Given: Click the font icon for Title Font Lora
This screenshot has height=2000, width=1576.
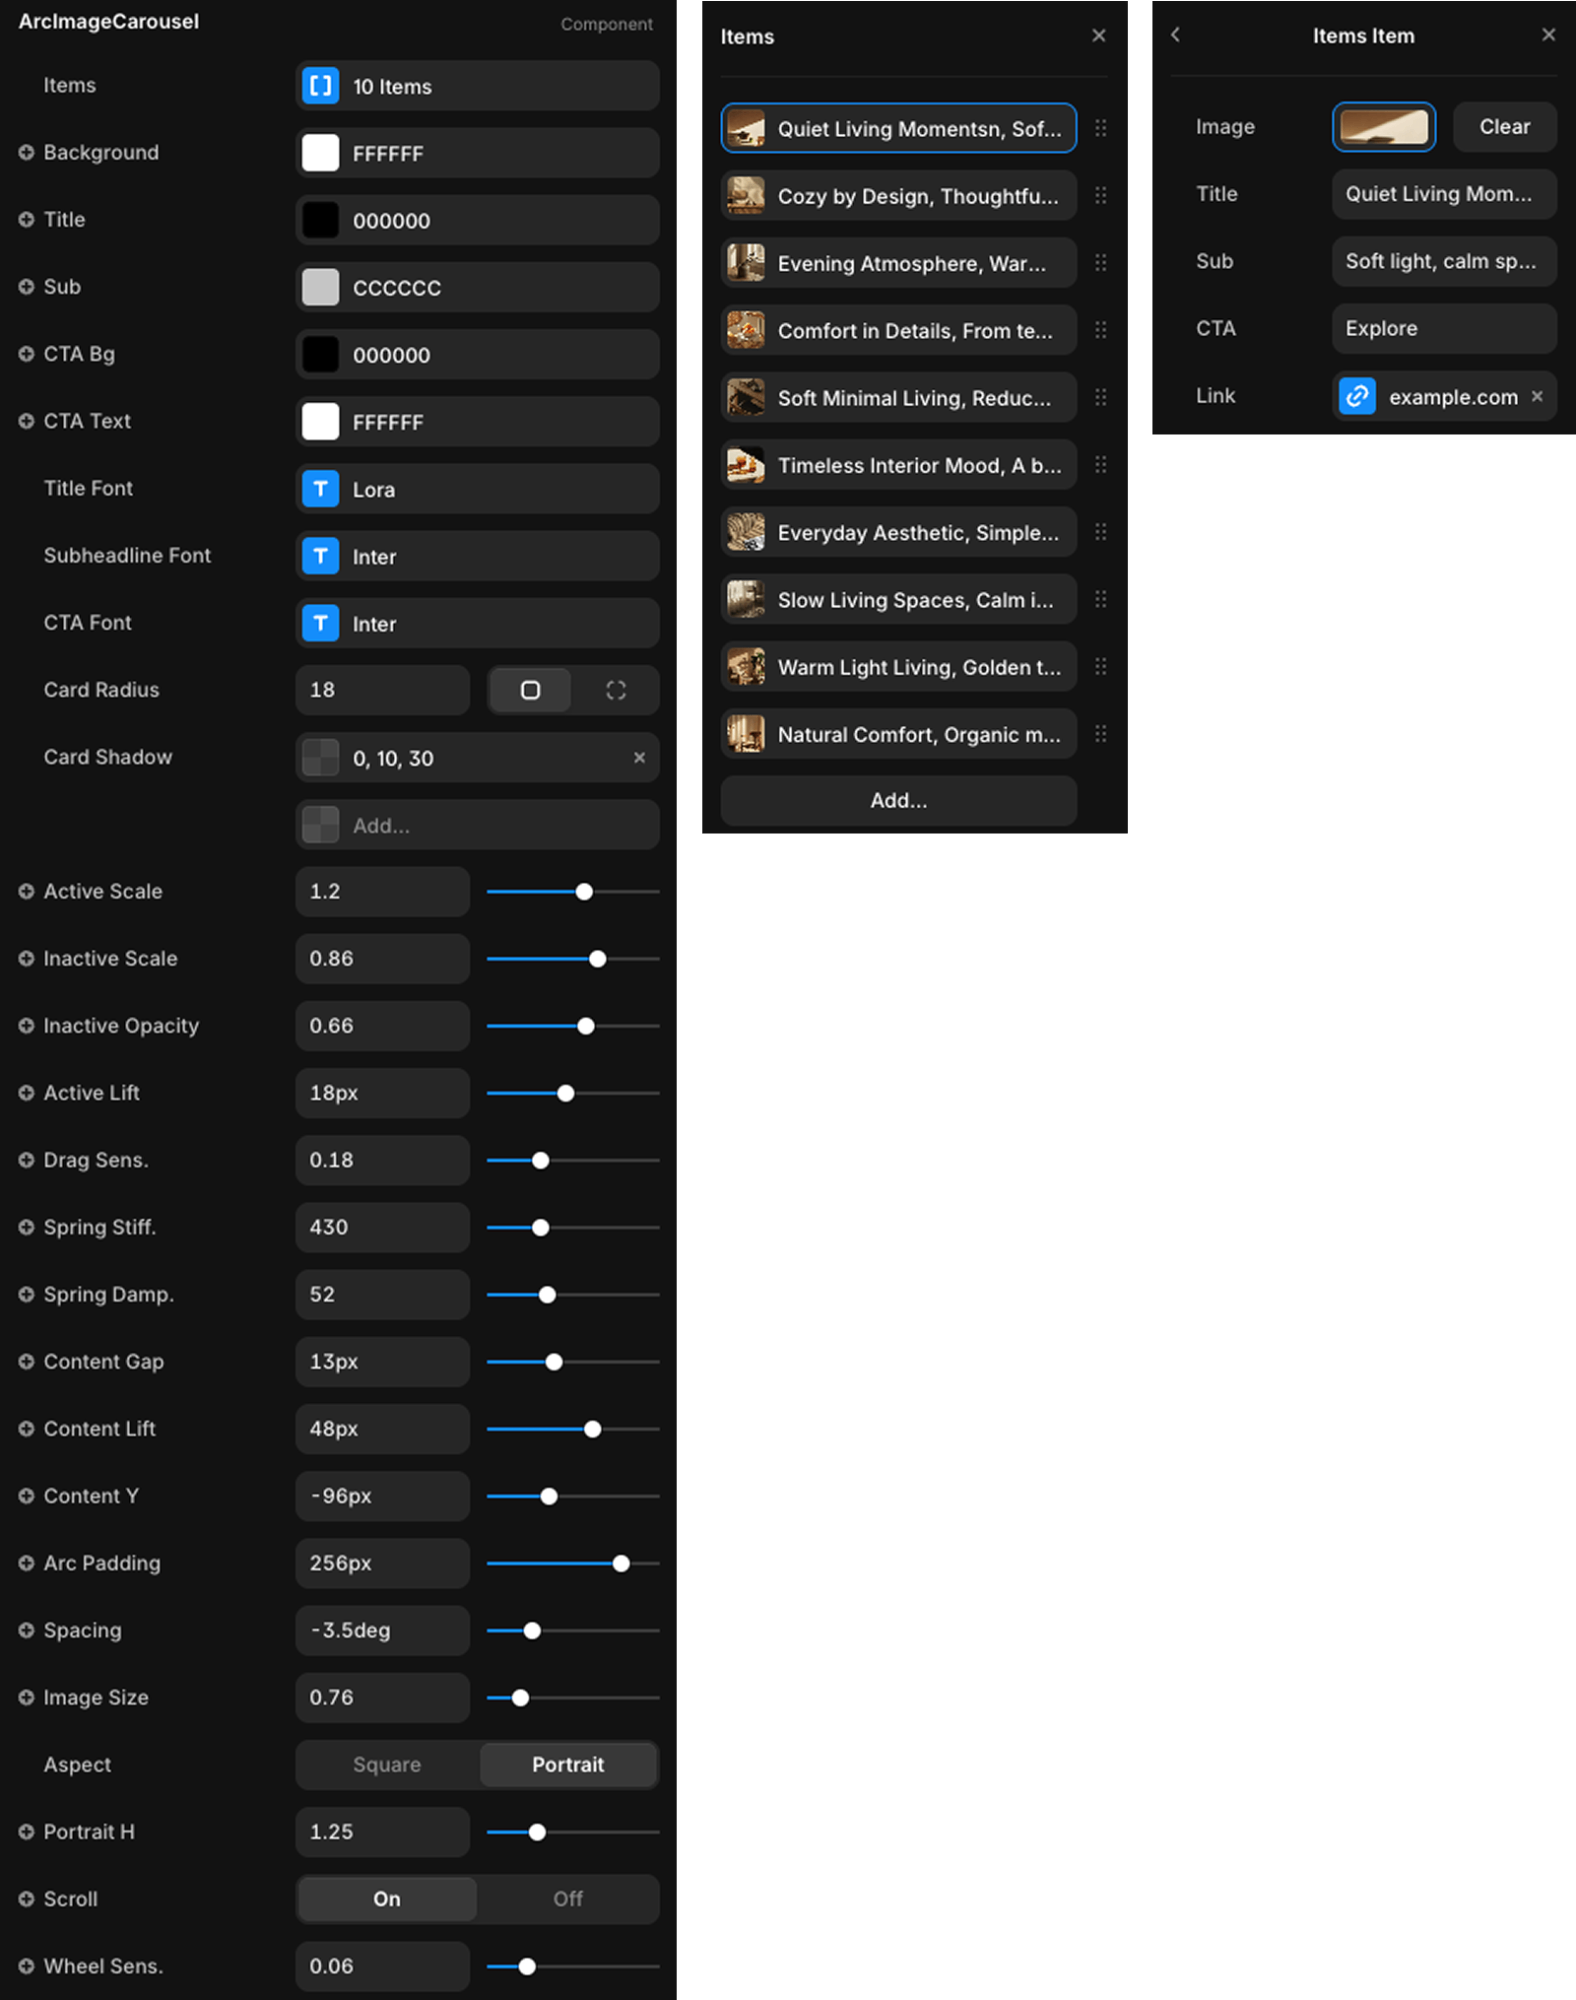Looking at the screenshot, I should 320,489.
